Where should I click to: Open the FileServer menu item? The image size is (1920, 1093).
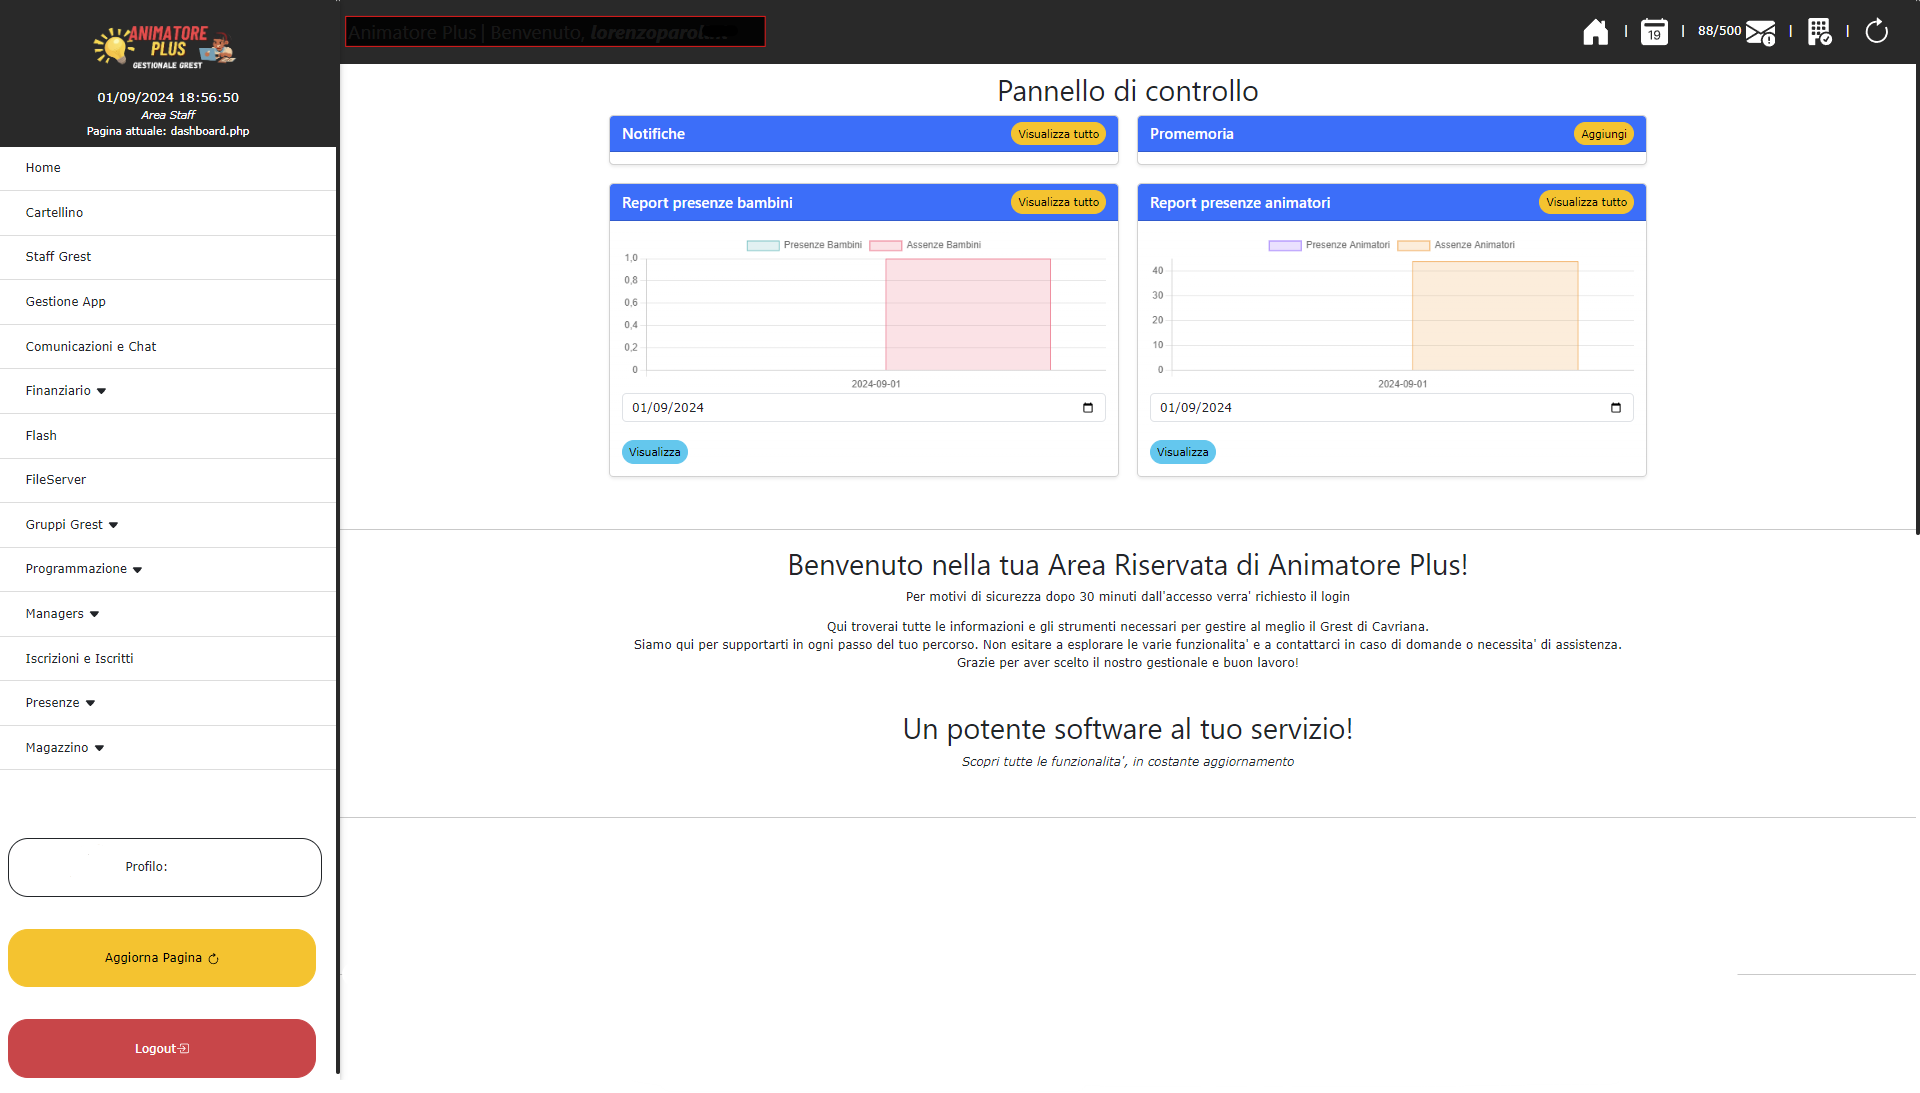(56, 480)
